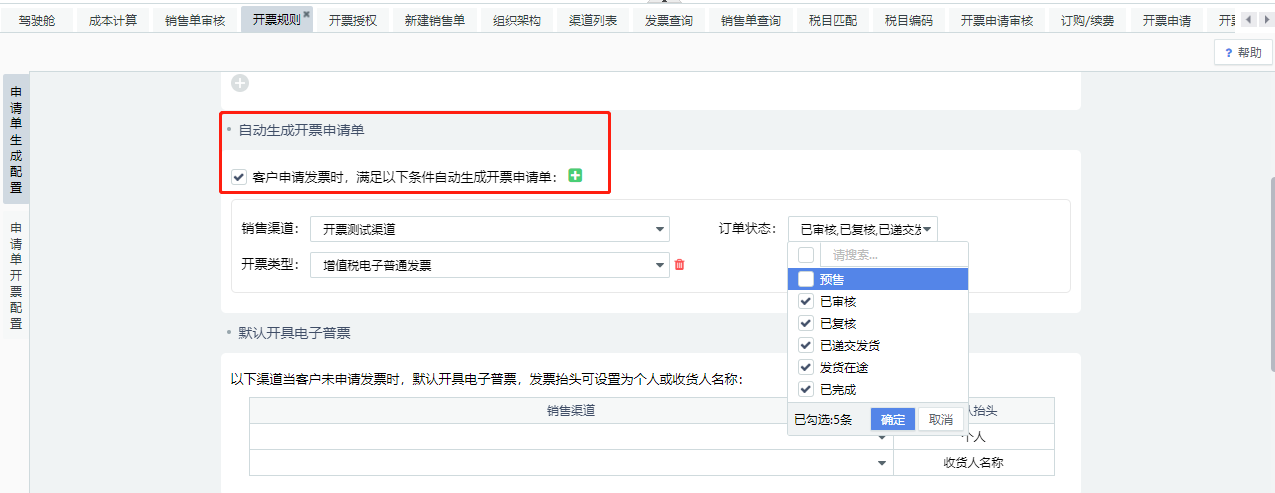
Task: Click the grey circular plus icon at top
Action: (239, 84)
